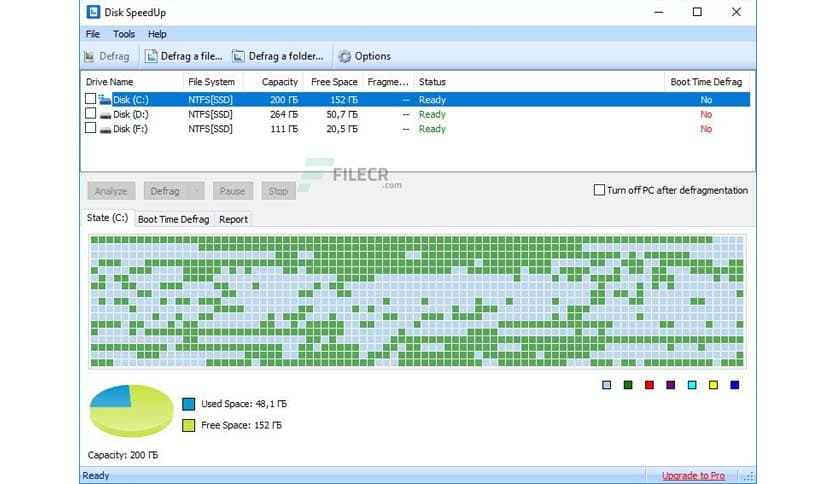Check the Disk (D:) checkbox
This screenshot has width=836, height=484.
pyautogui.click(x=91, y=114)
